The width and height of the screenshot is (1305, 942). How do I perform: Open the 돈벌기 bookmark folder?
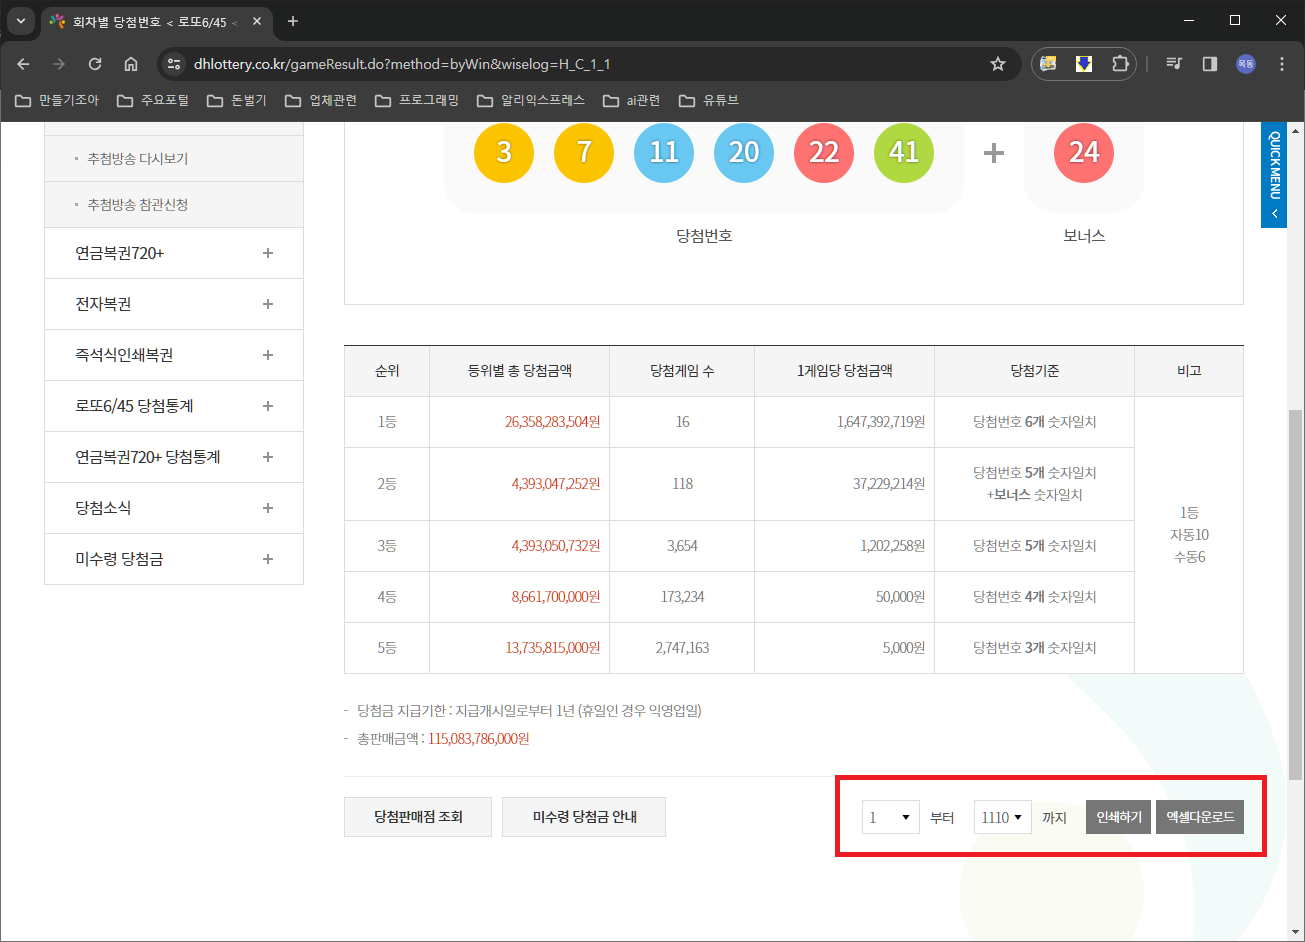point(236,100)
